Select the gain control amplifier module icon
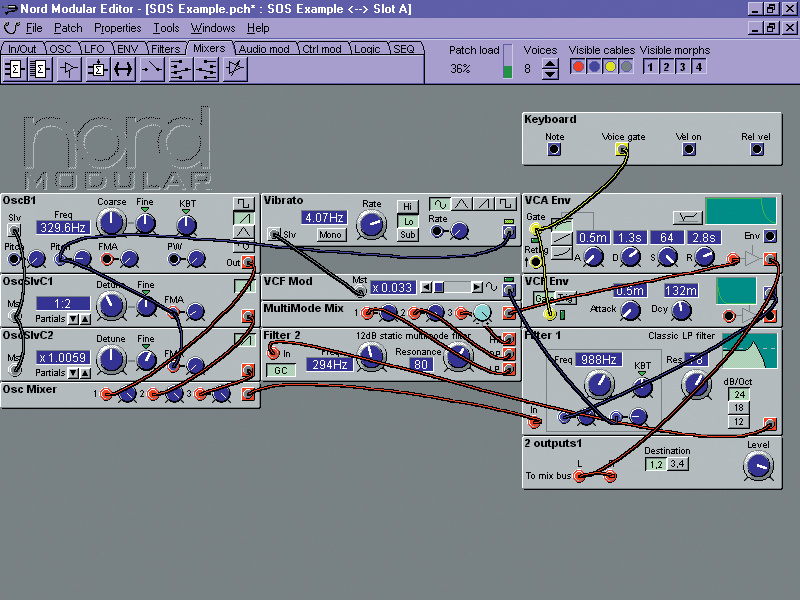The height and width of the screenshot is (600, 800). coord(69,69)
